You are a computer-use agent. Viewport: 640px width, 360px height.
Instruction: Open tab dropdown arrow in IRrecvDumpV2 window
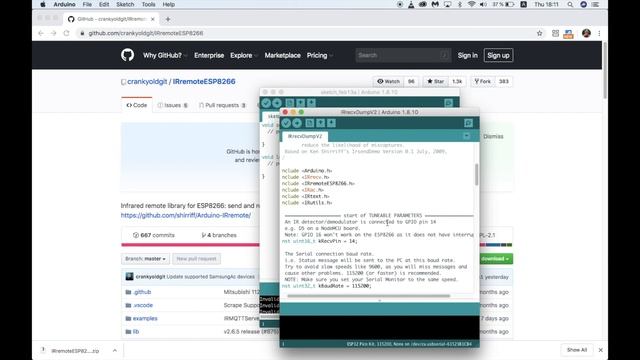467,136
